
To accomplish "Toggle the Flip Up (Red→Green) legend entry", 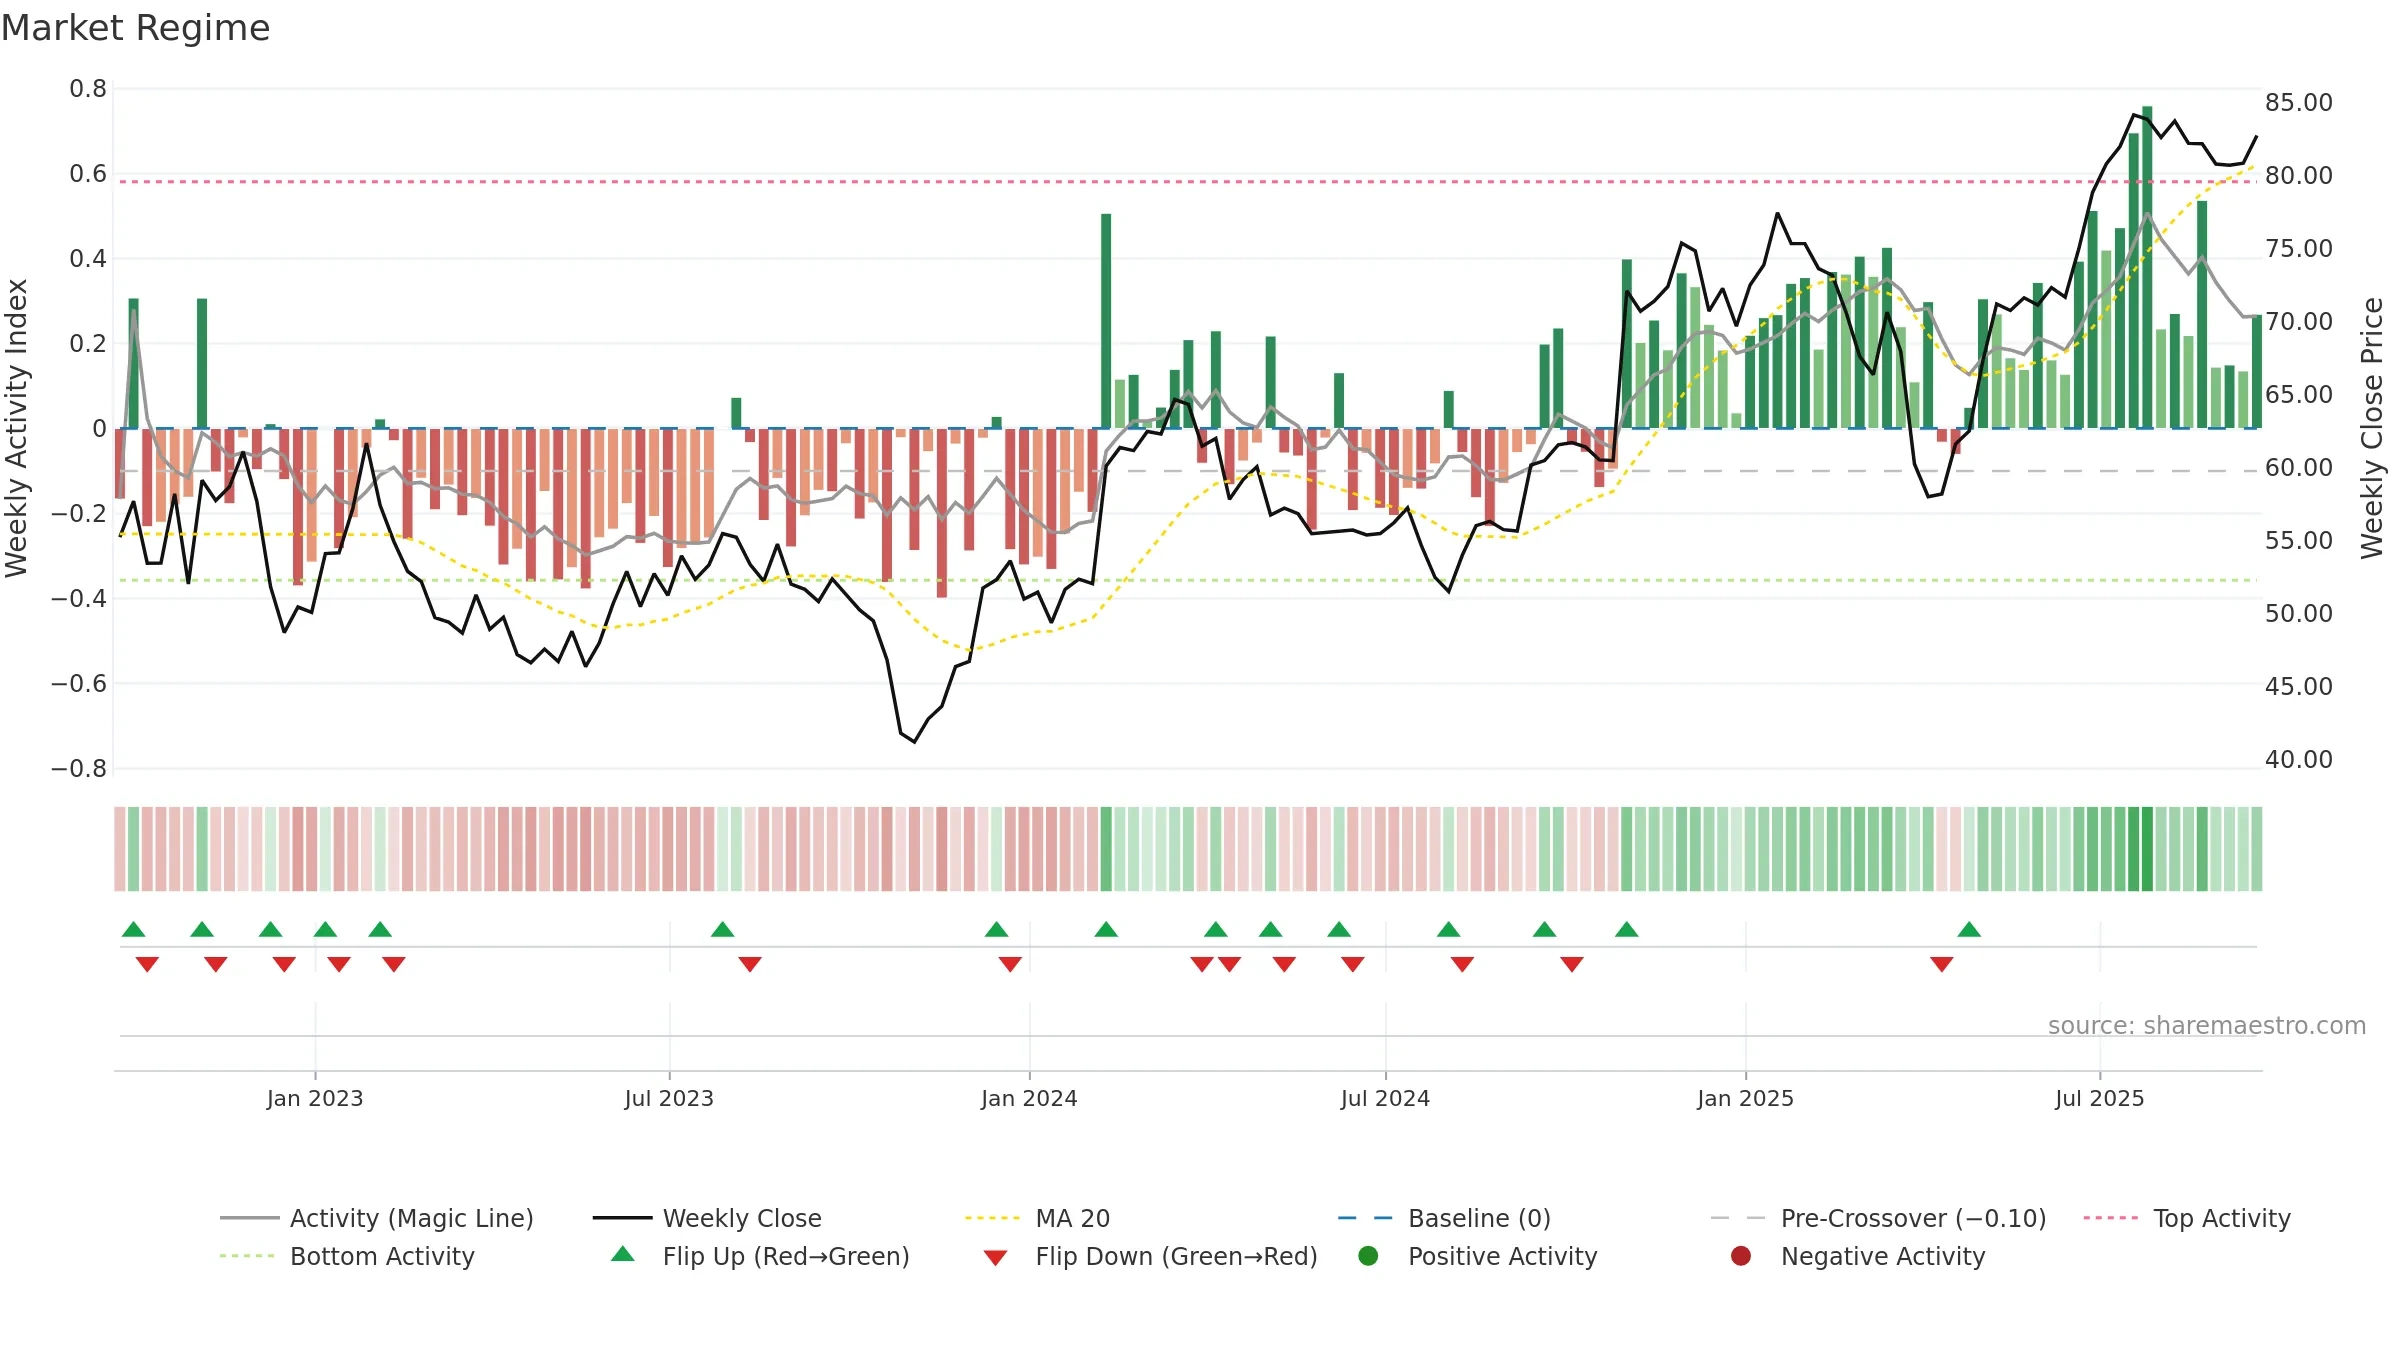I will point(760,1256).
